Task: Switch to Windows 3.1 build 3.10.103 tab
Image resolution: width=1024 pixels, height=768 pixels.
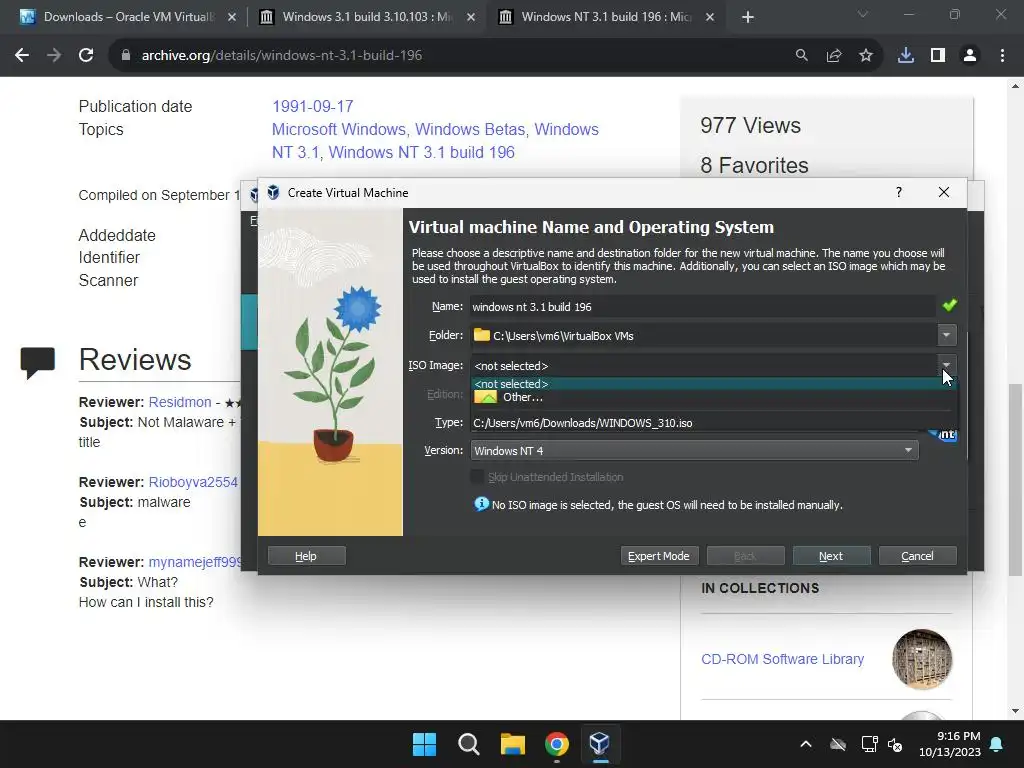Action: point(366,17)
